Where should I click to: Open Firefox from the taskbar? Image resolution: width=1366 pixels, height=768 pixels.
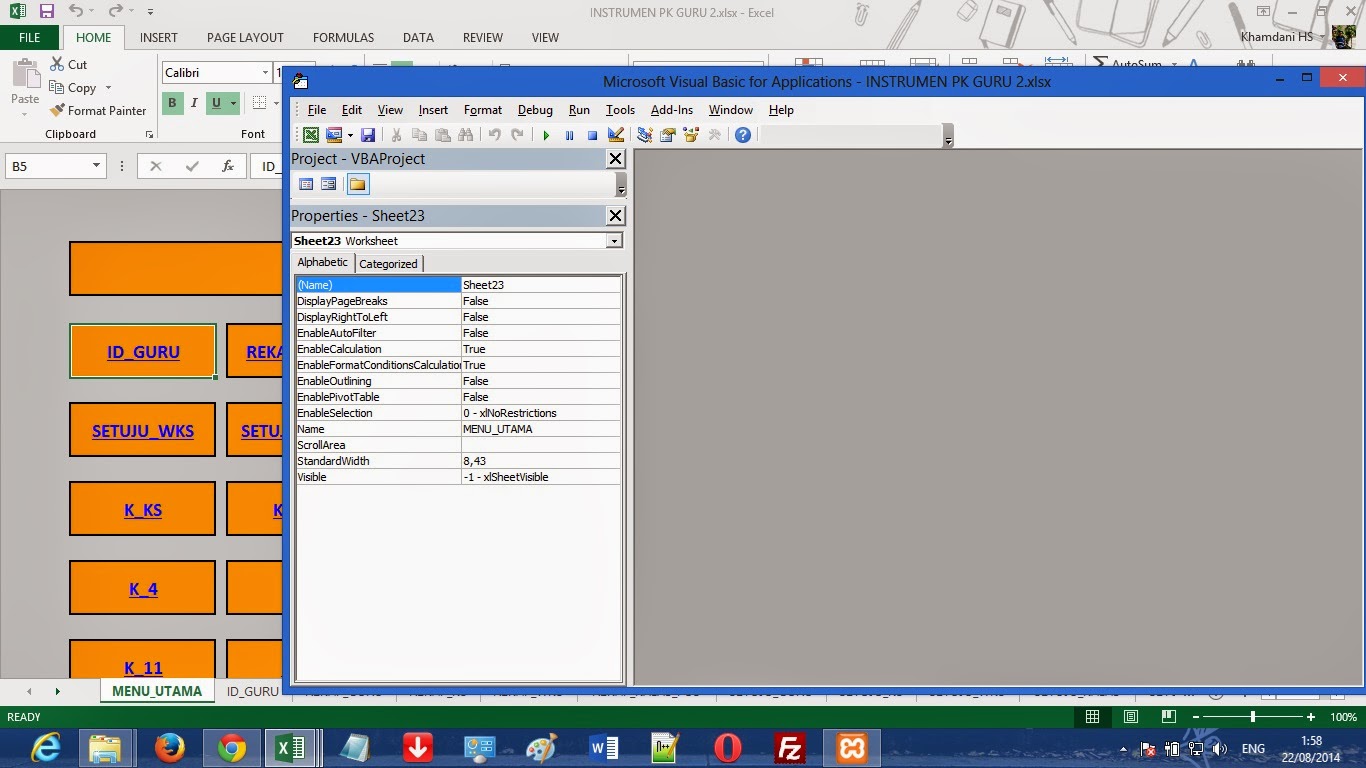(169, 747)
